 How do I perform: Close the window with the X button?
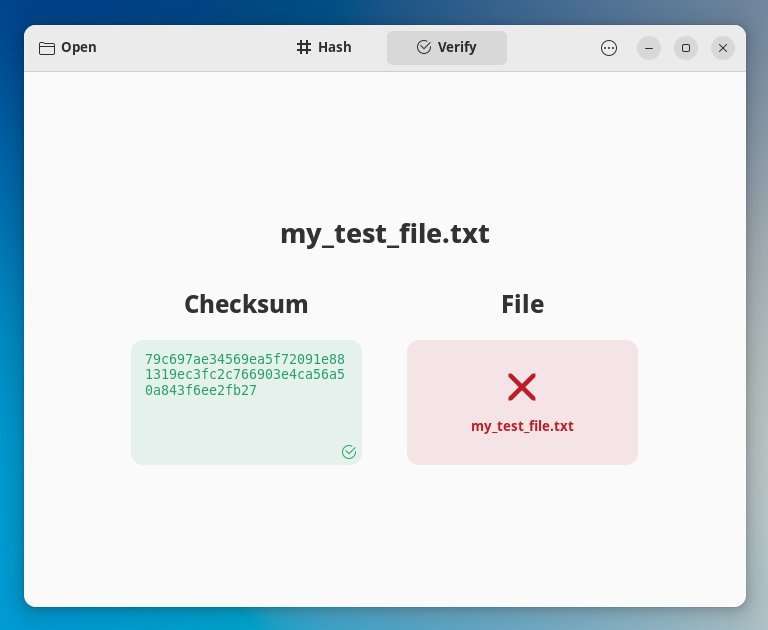pyautogui.click(x=723, y=48)
